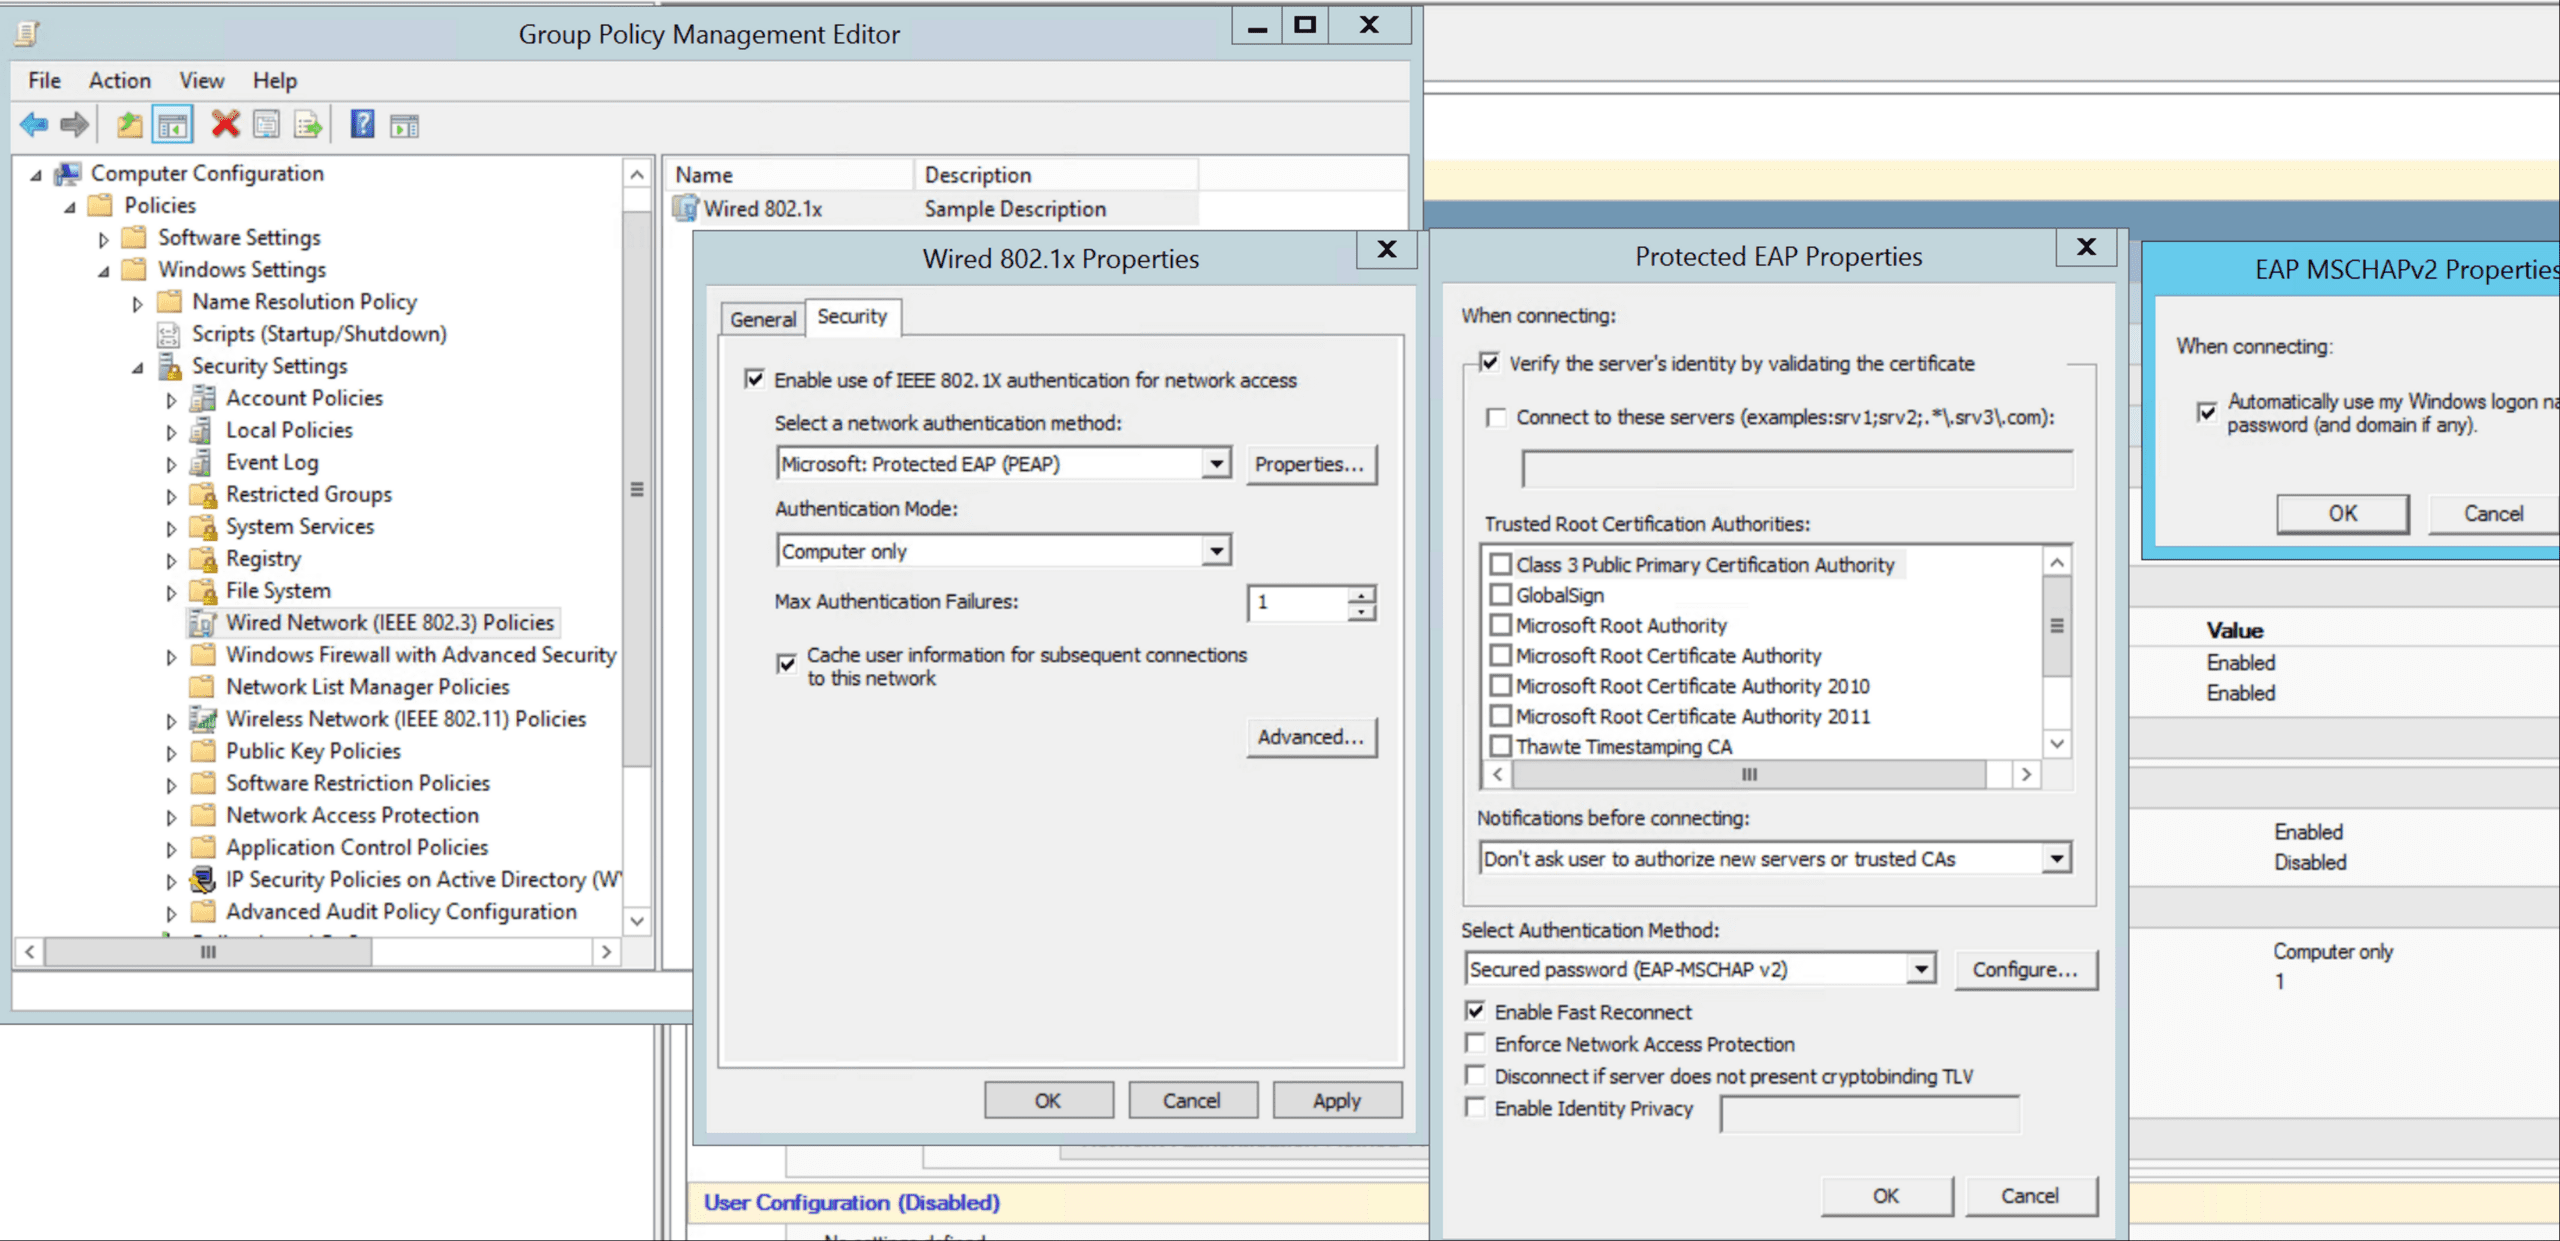Uncheck the Enable Fast Reconnect option
The image size is (2560, 1241).
(x=1476, y=1011)
